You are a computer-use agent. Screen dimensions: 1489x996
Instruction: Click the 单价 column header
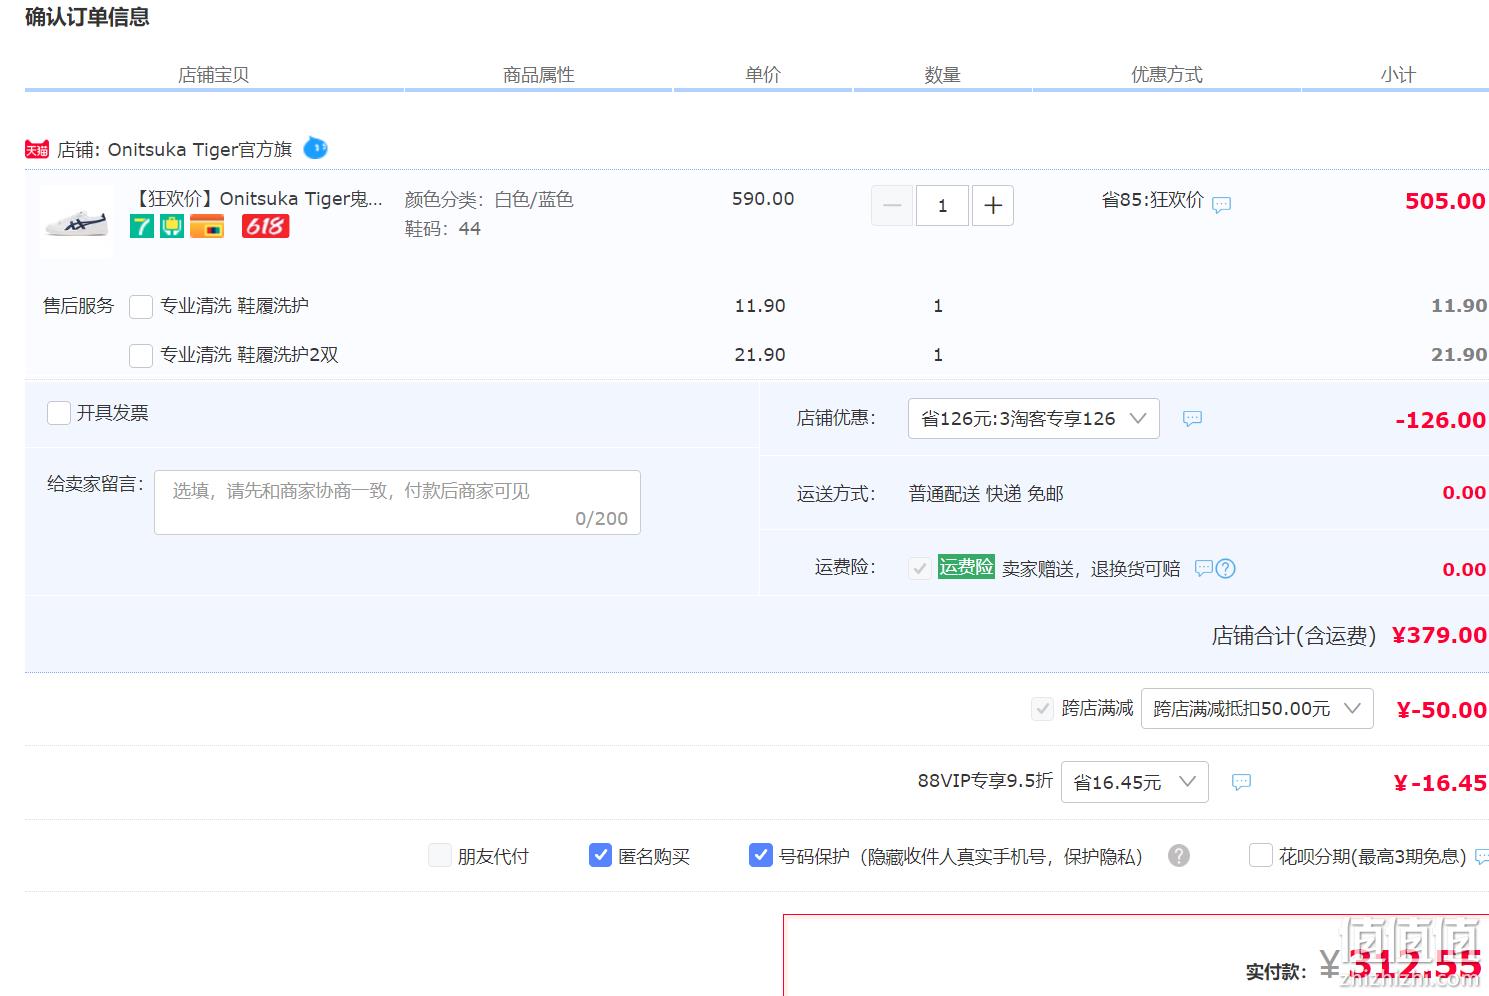pos(763,75)
